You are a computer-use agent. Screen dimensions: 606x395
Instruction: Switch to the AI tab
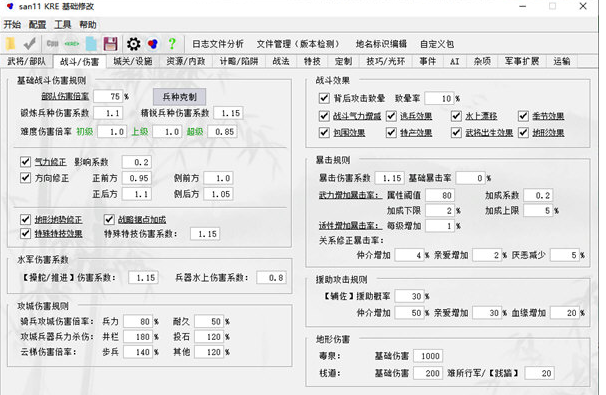pyautogui.click(x=455, y=61)
